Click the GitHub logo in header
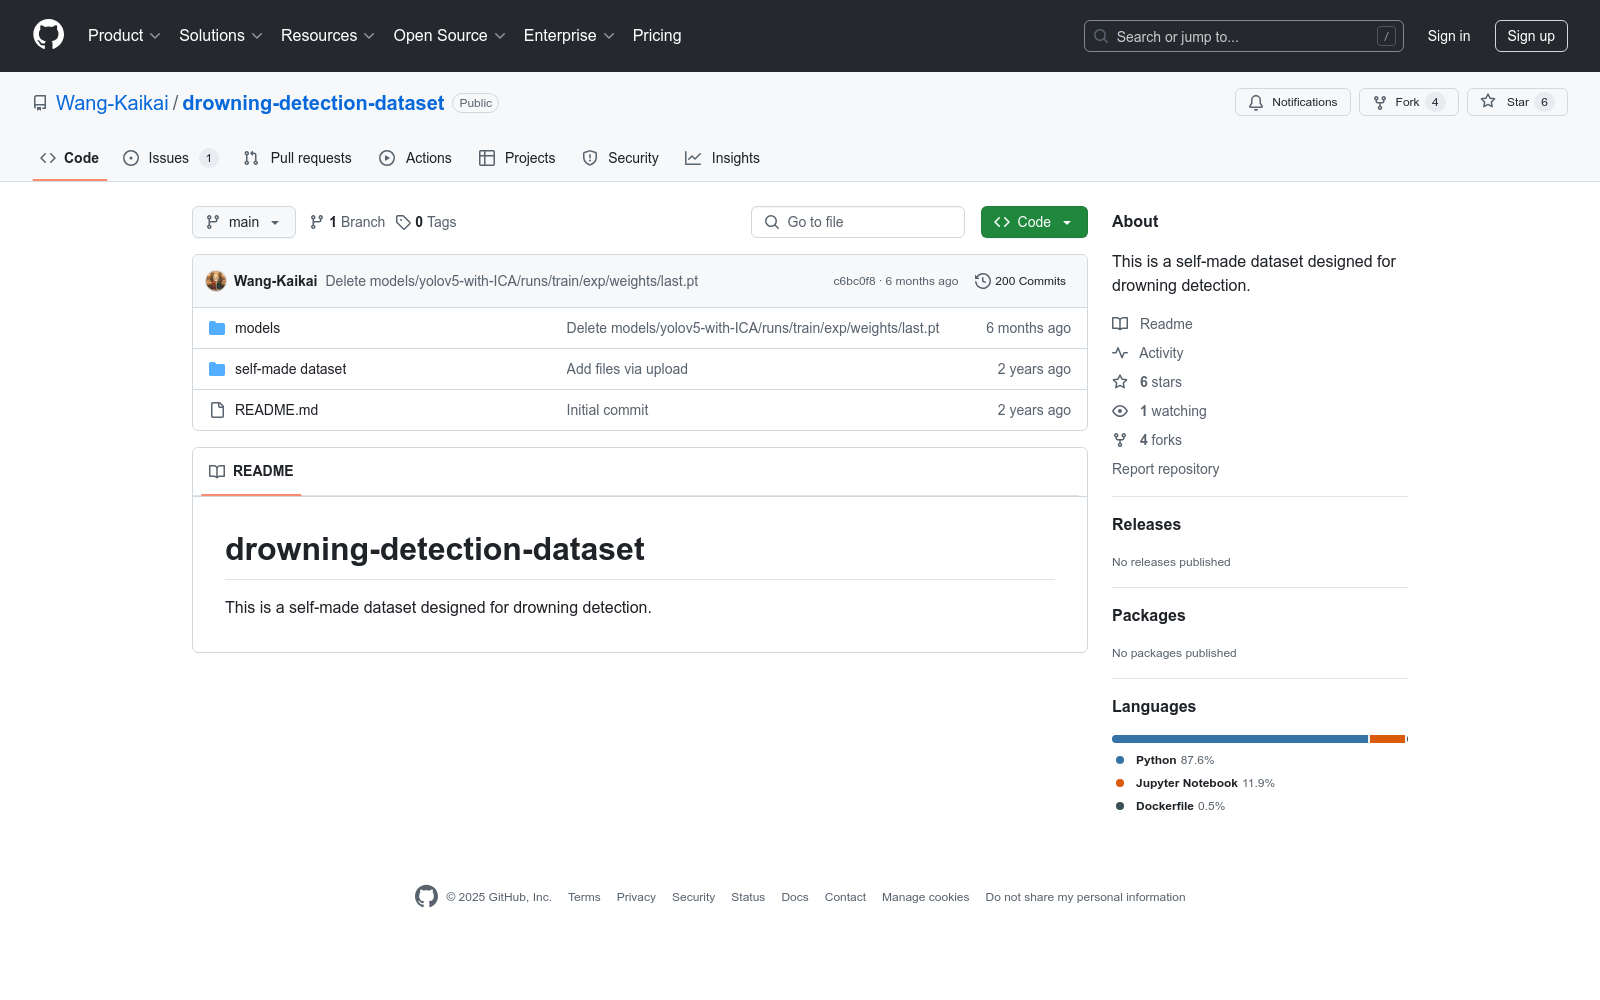Screen dimensions: 1600x1000 click(48, 35)
